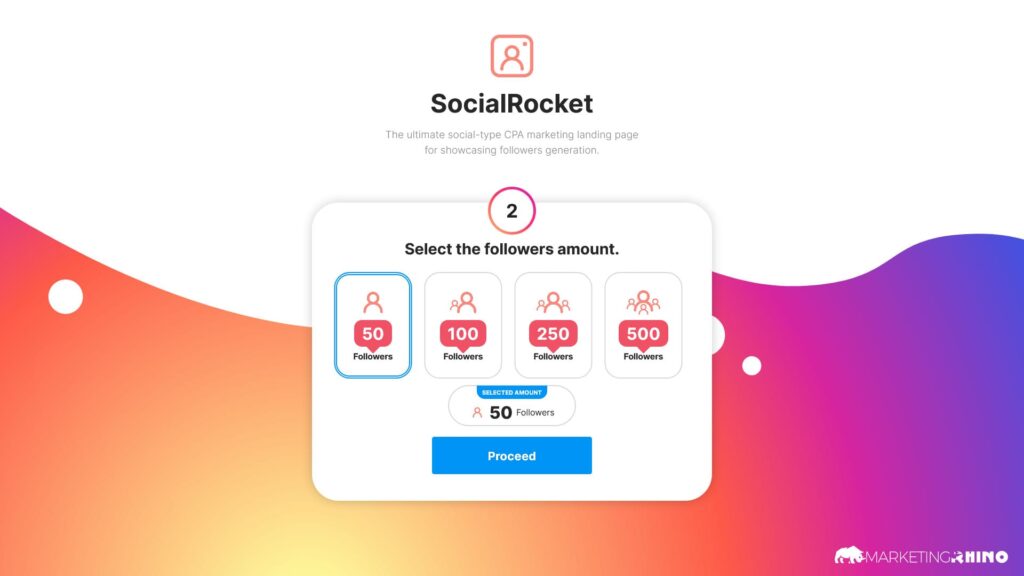Viewport: 1024px width, 576px height.
Task: Click the Proceed button
Action: 511,456
